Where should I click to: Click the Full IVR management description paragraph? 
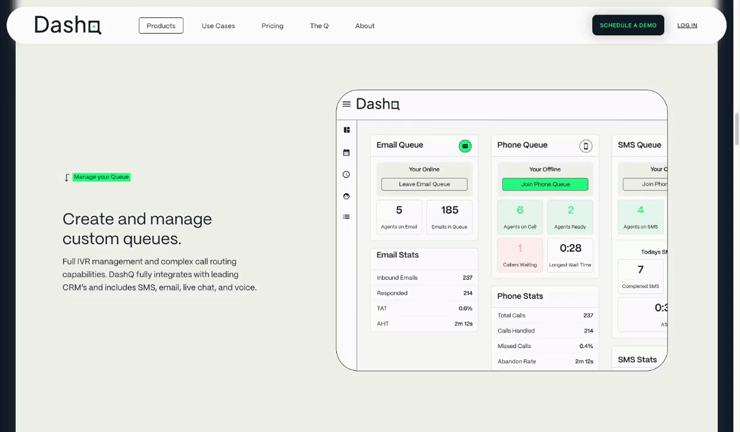coord(160,274)
